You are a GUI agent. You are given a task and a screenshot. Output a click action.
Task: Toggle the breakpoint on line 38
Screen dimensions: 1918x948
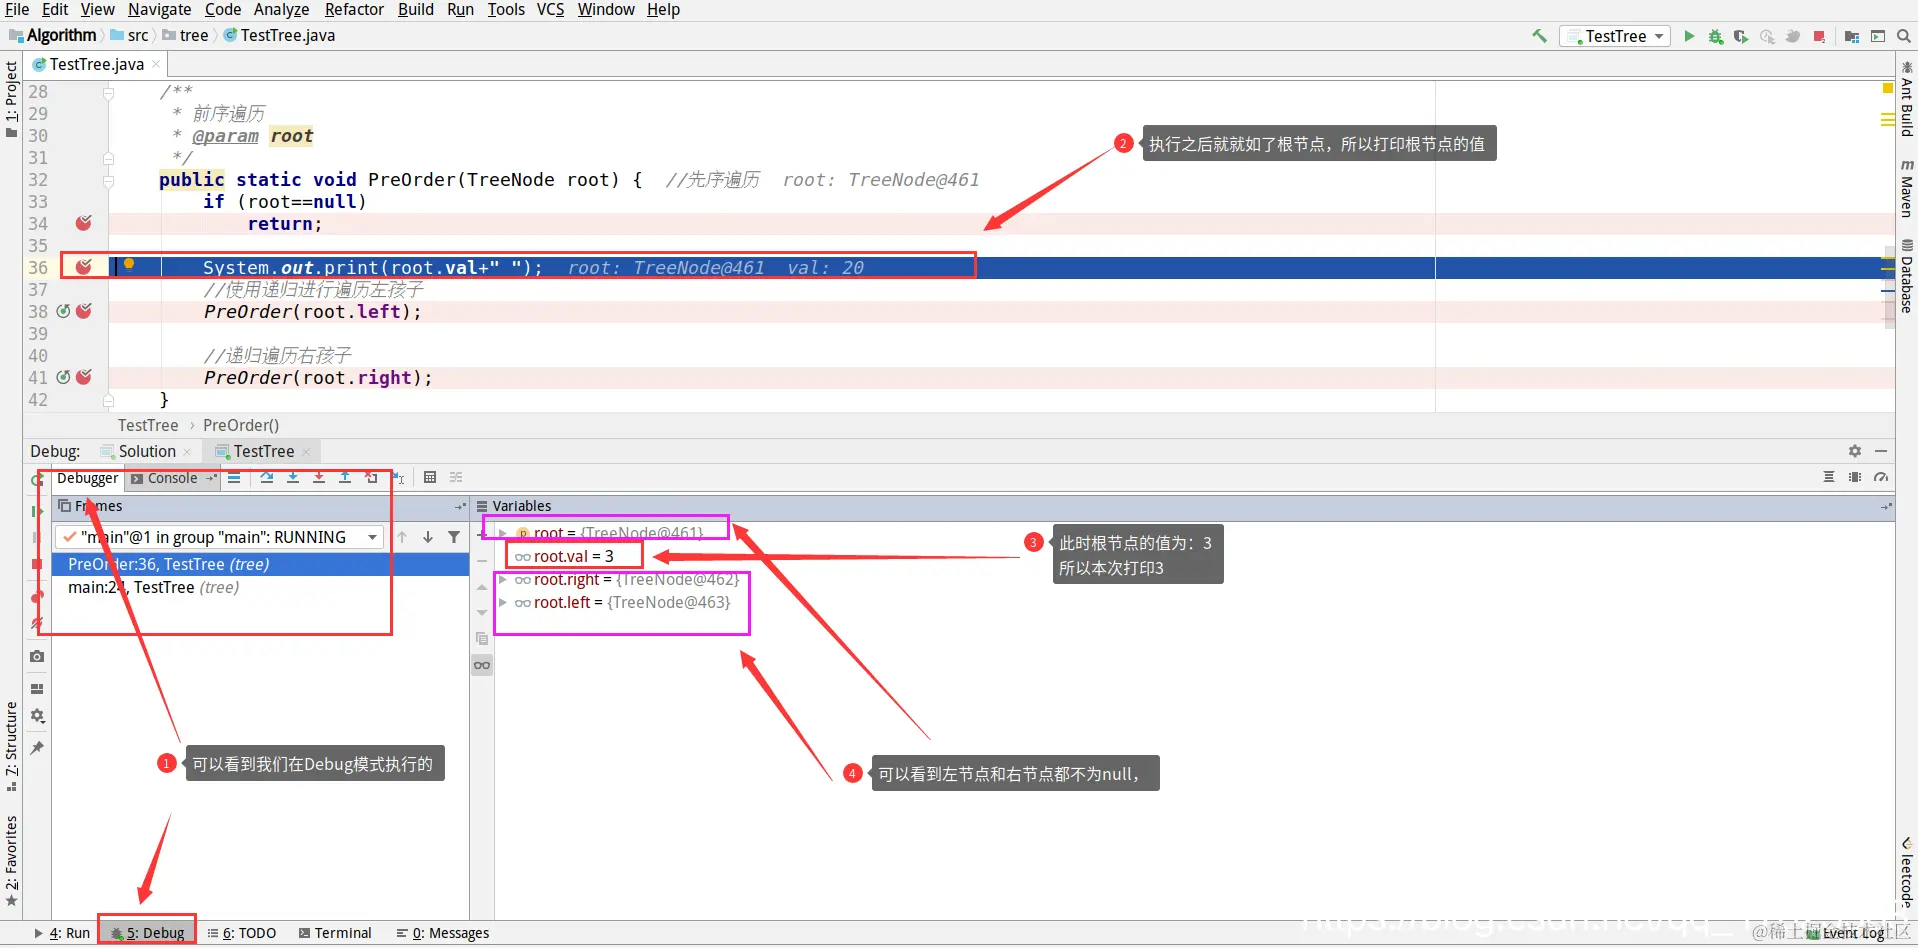84,311
